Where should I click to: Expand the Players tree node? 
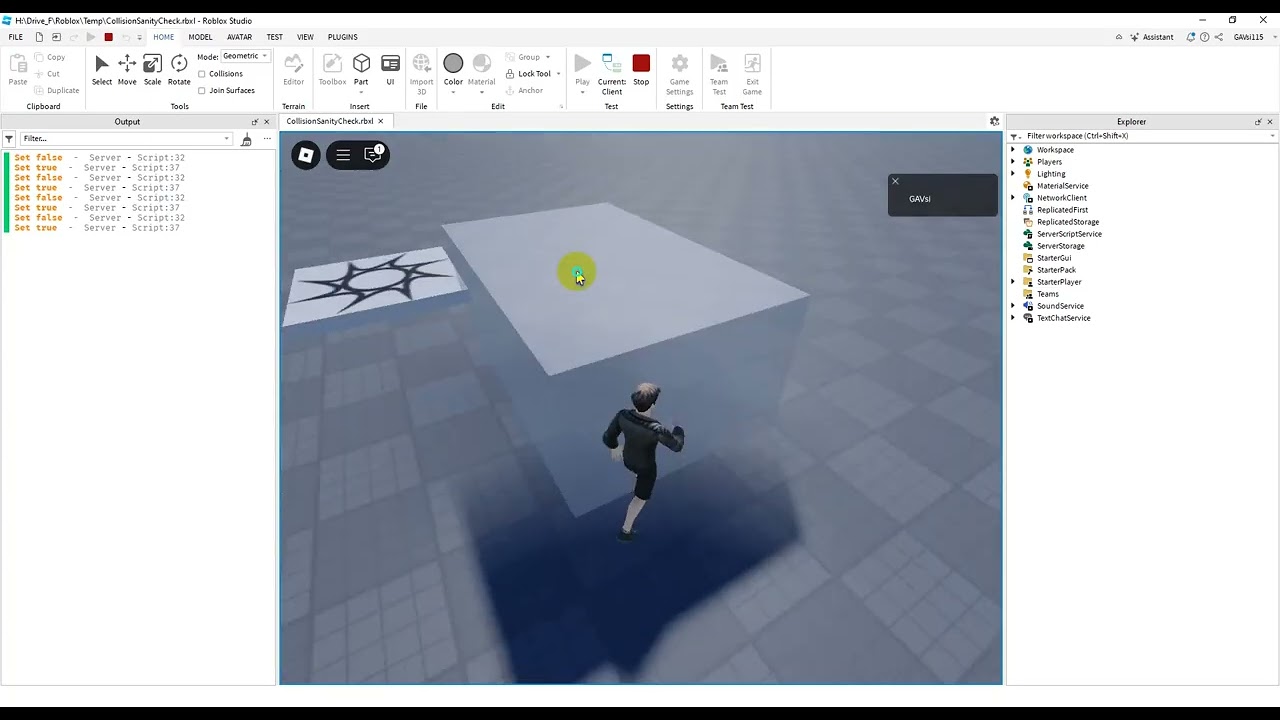1013,162
